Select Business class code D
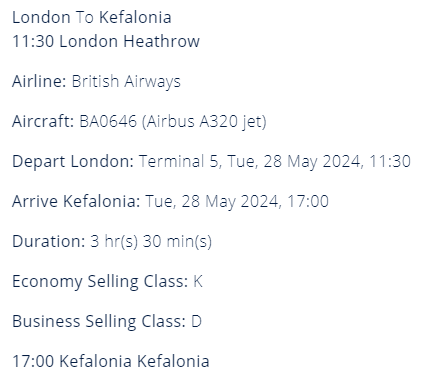The image size is (433, 390). point(196,321)
